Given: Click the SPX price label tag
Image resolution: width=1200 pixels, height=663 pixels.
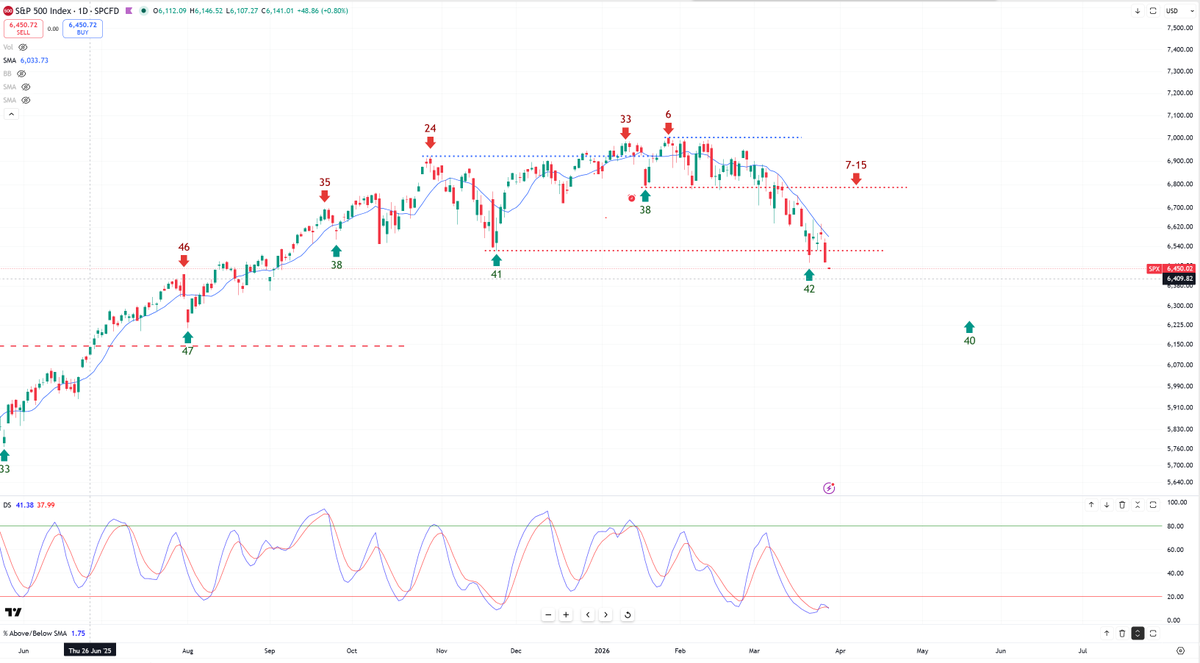Looking at the screenshot, I should click(1153, 269).
